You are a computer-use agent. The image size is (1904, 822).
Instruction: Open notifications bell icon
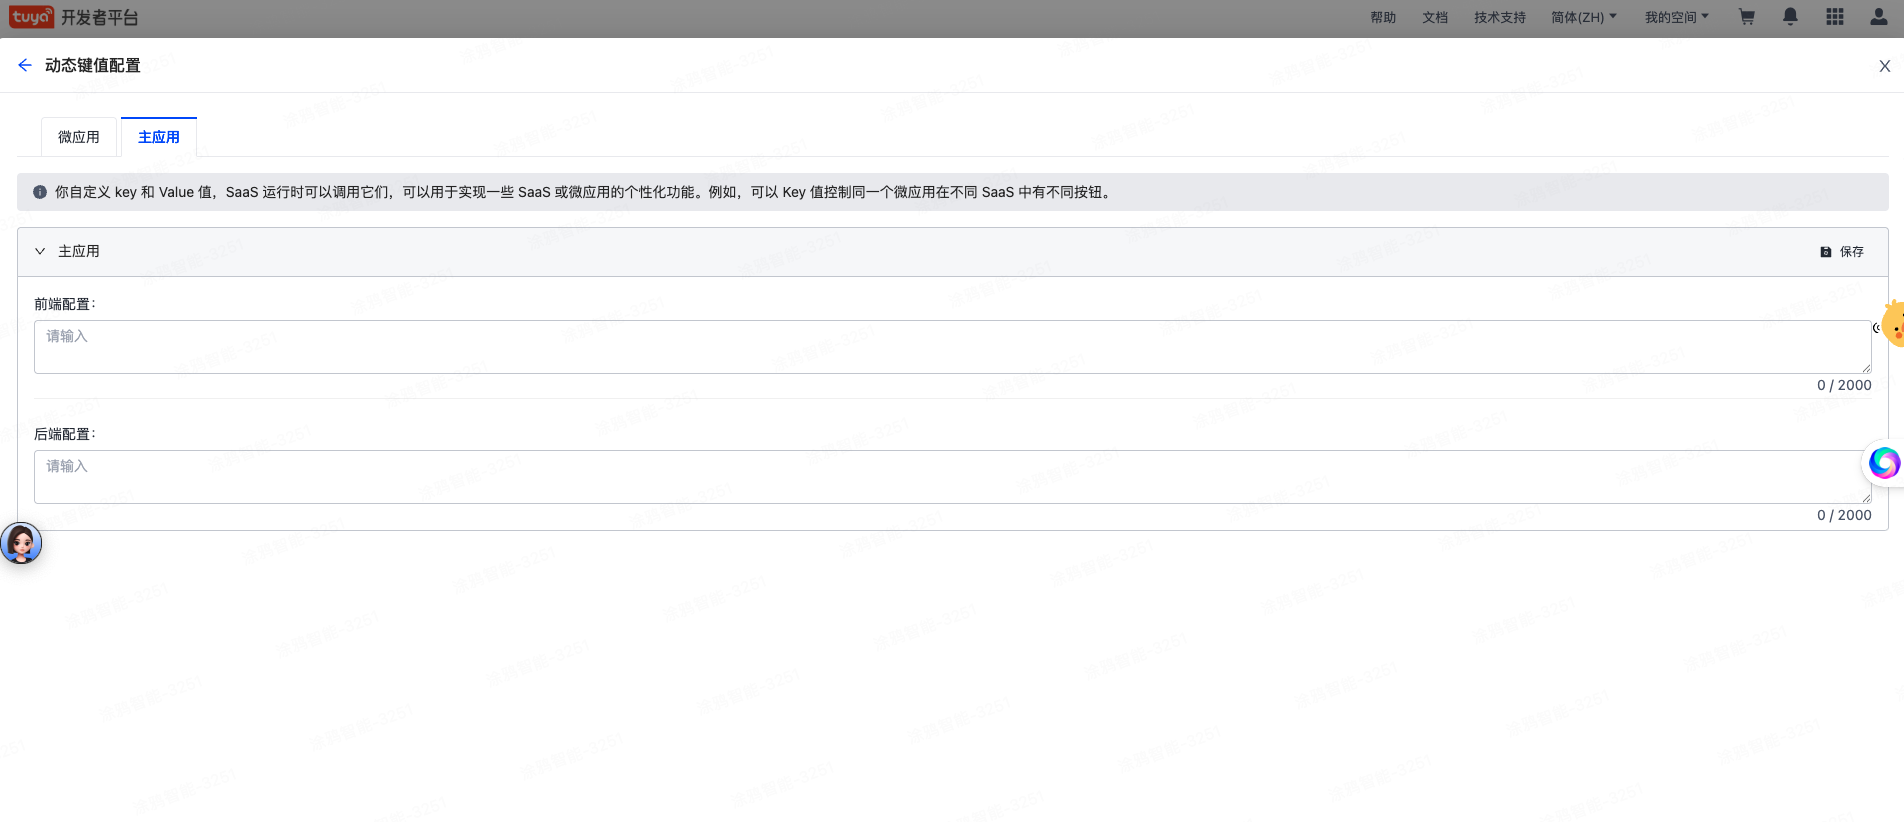point(1790,17)
